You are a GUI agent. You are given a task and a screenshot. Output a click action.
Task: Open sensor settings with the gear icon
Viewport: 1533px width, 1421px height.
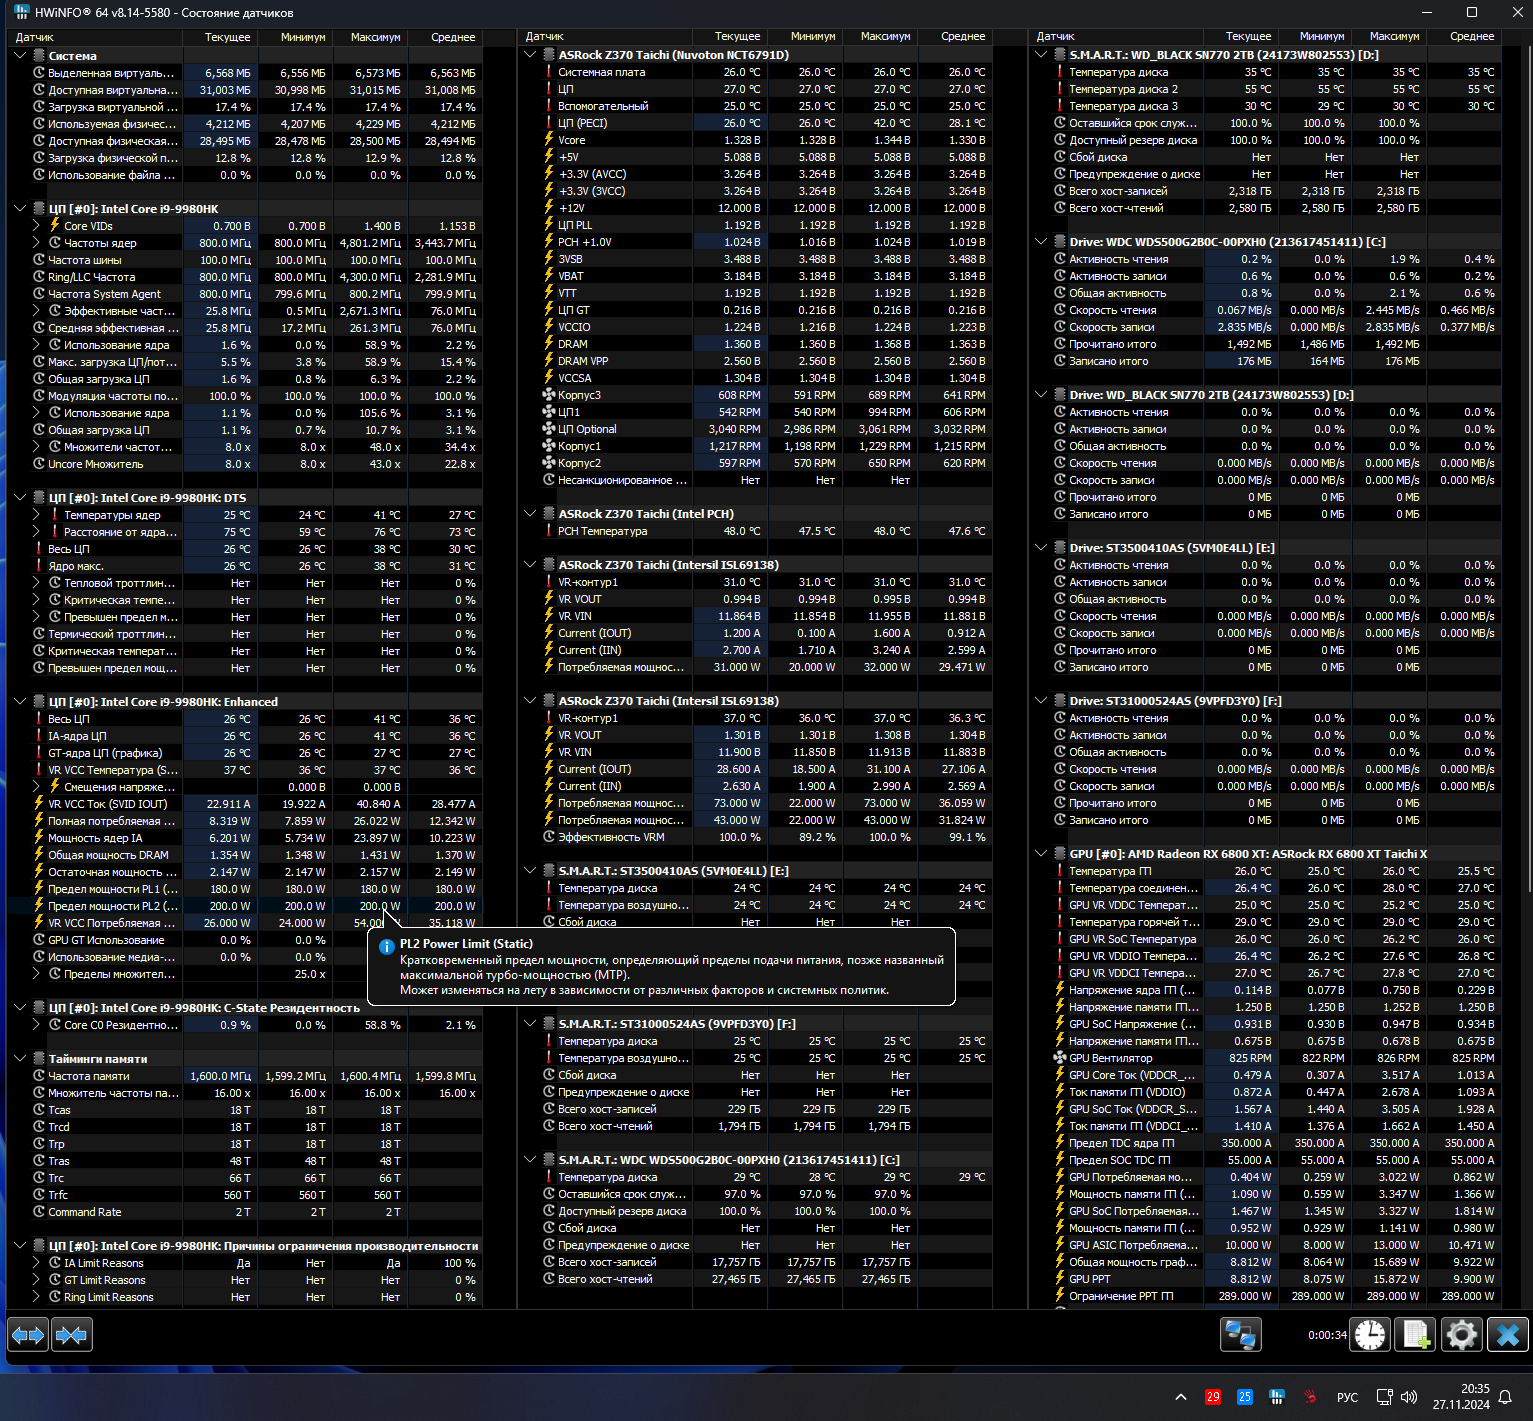[x=1461, y=1335]
